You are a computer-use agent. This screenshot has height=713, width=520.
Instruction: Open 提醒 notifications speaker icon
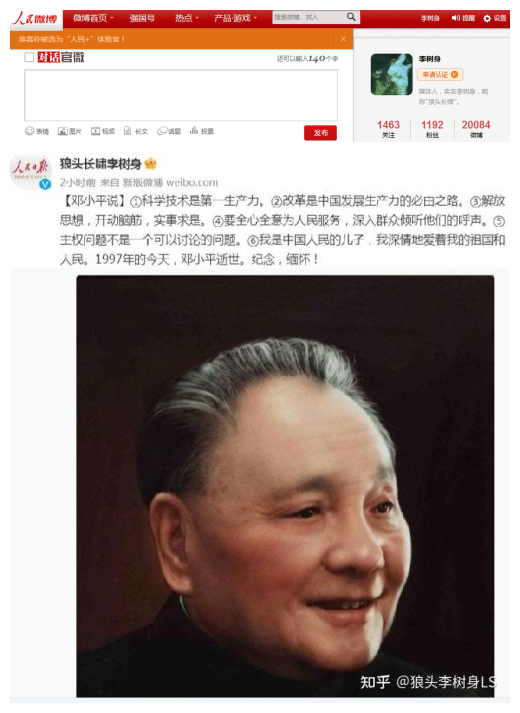click(463, 18)
